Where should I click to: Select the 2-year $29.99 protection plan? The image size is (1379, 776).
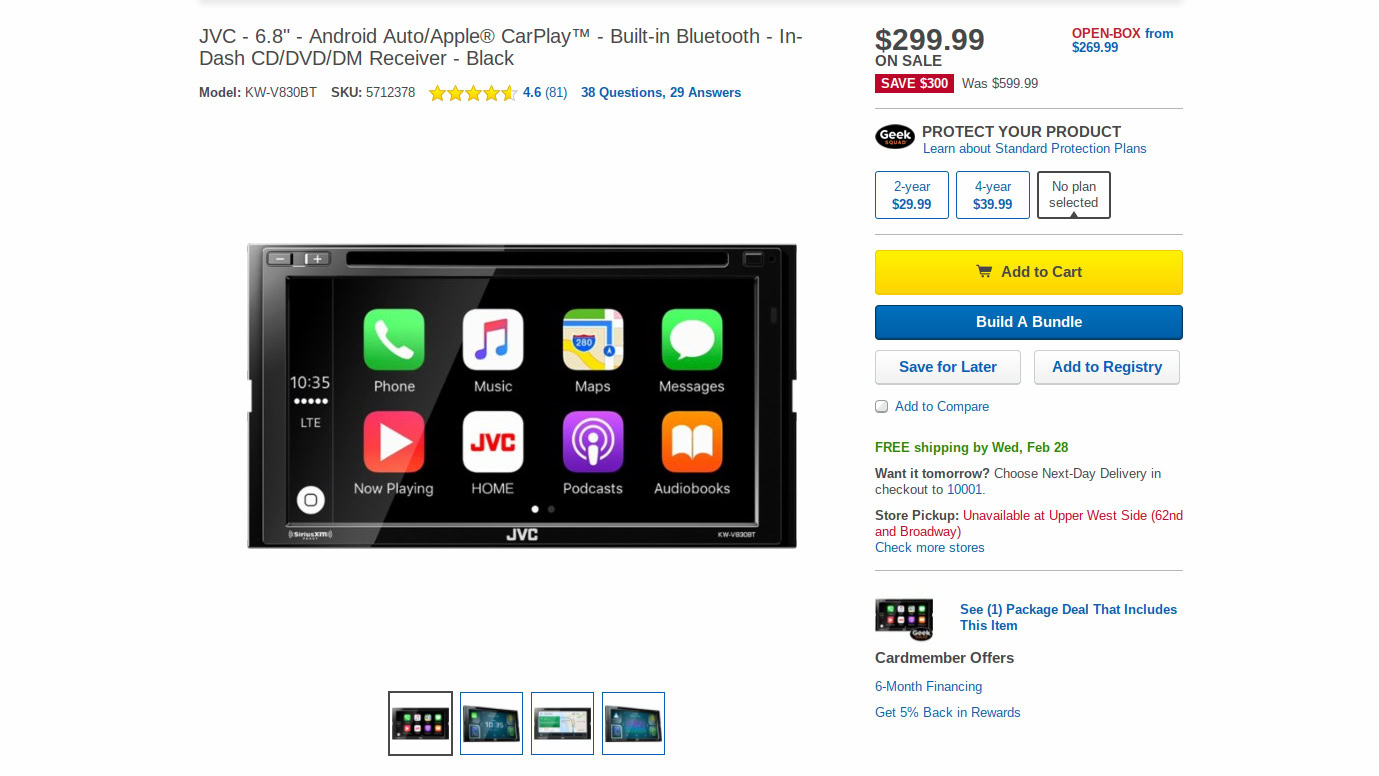coord(912,195)
